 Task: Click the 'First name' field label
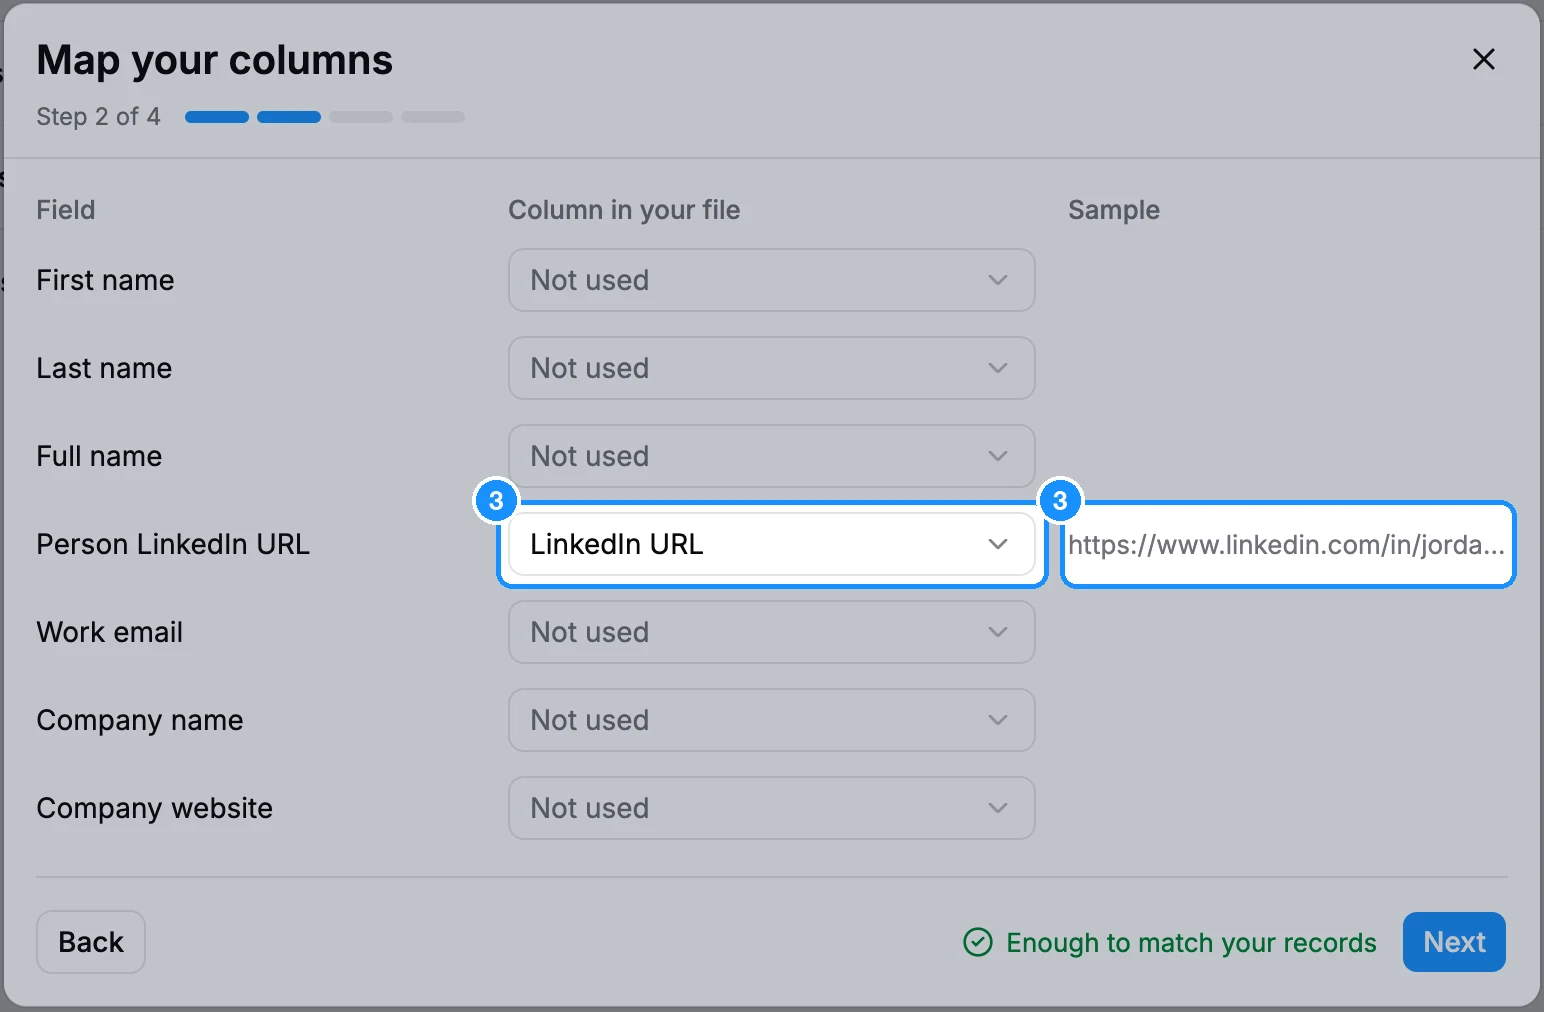(x=105, y=280)
